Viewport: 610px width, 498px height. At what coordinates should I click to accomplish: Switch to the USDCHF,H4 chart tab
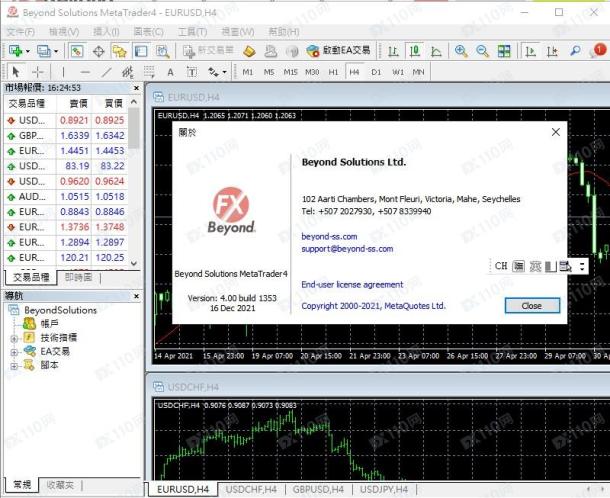pos(251,489)
